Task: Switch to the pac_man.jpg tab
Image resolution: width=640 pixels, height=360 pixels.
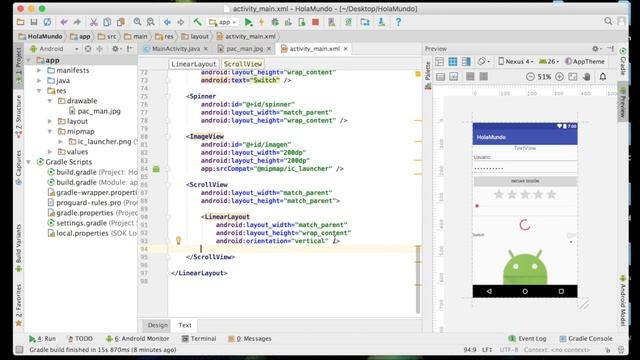Action: (x=244, y=49)
